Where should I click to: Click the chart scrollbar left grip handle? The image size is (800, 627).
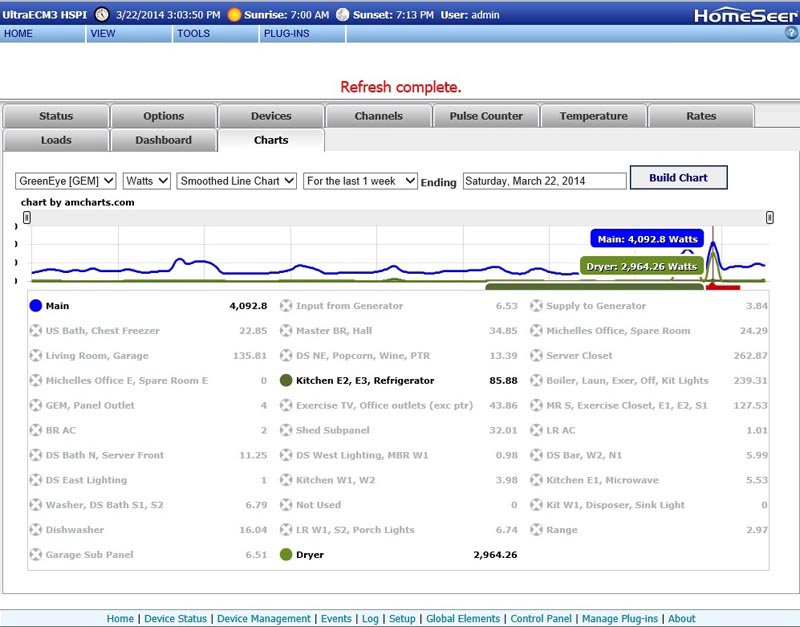coord(27,218)
